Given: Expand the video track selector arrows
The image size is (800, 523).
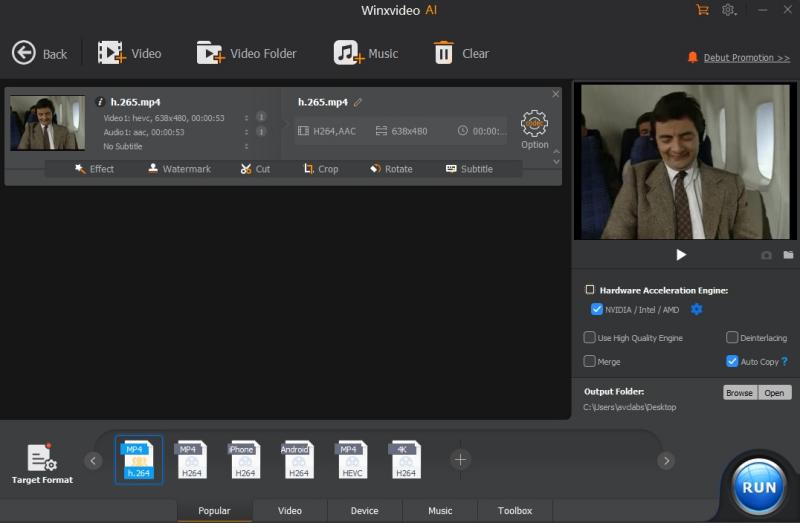Looking at the screenshot, I should [247, 117].
